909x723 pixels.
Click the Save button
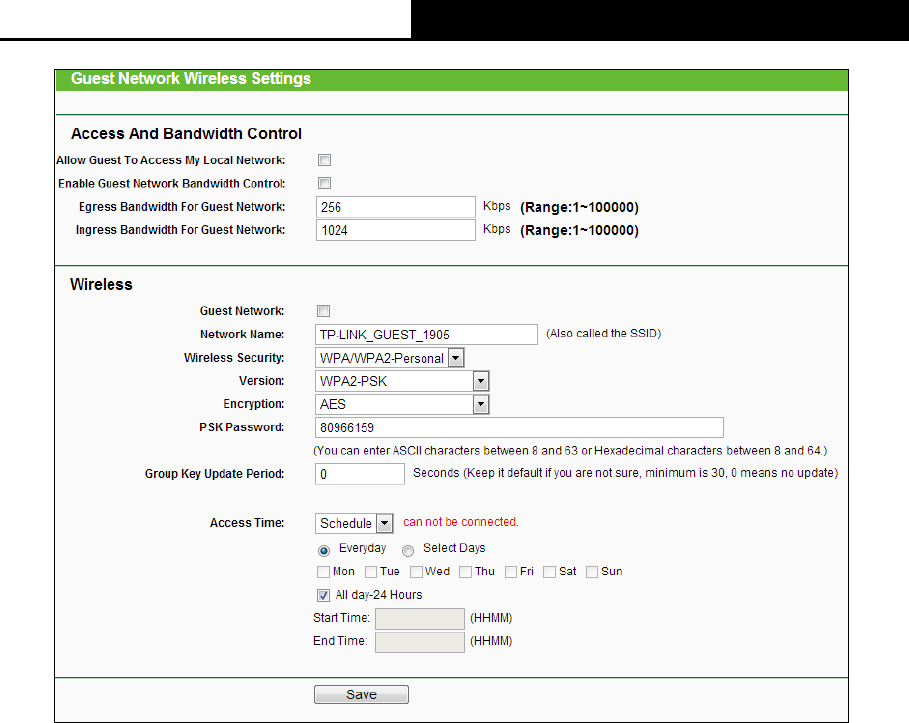tap(361, 695)
